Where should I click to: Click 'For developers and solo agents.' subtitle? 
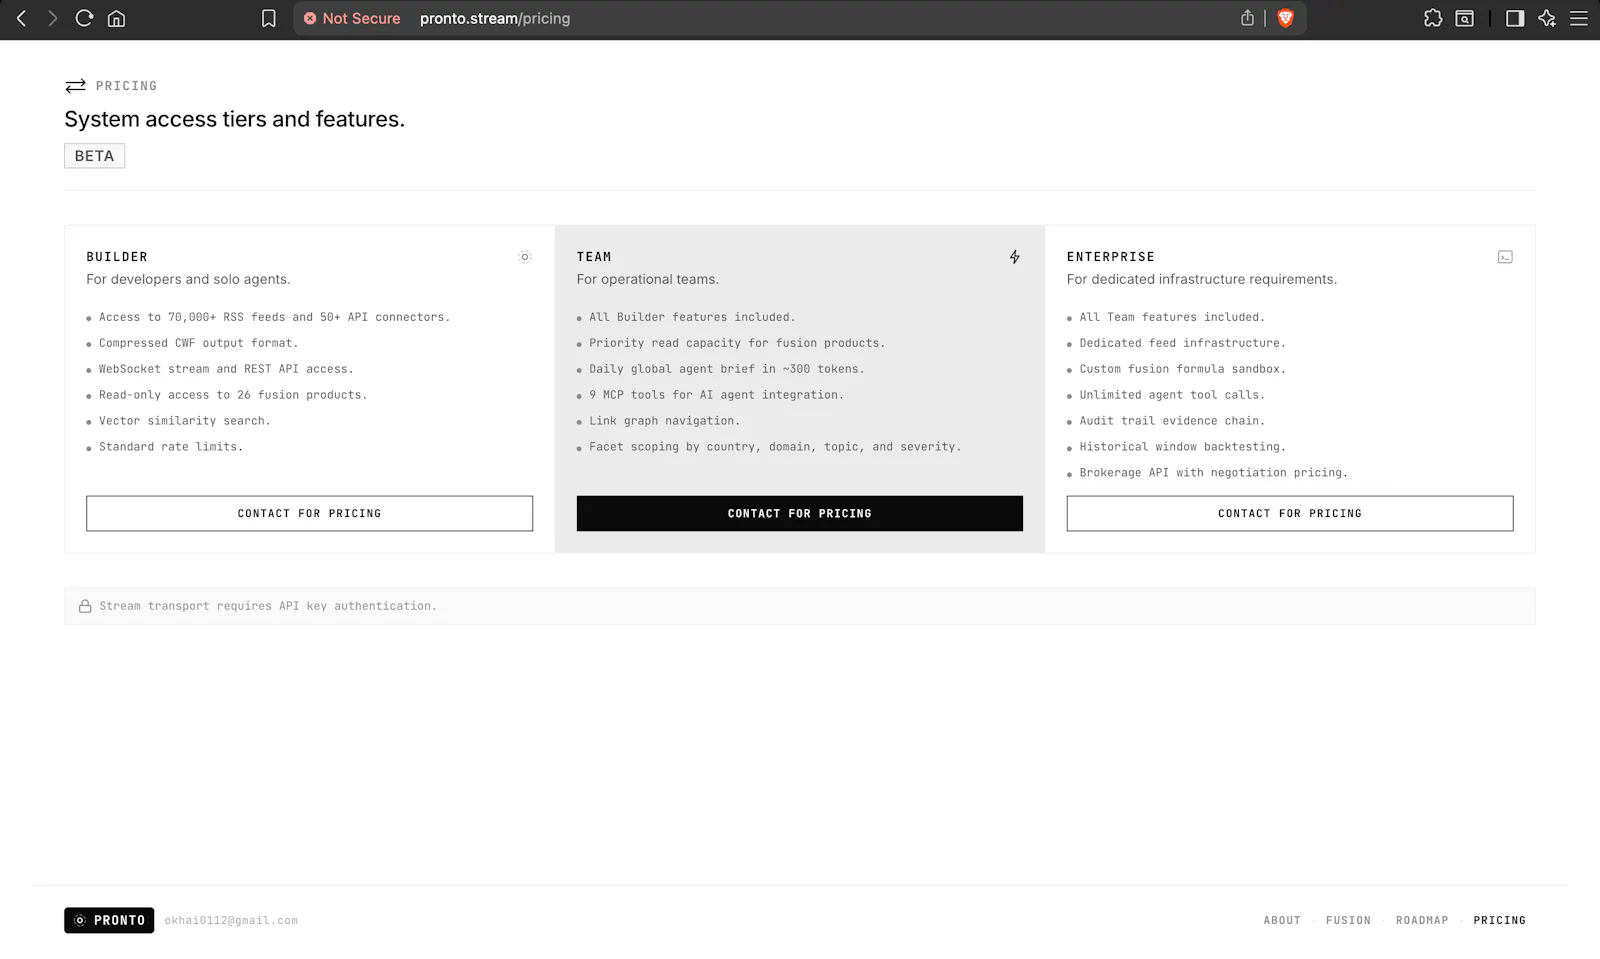pos(188,279)
